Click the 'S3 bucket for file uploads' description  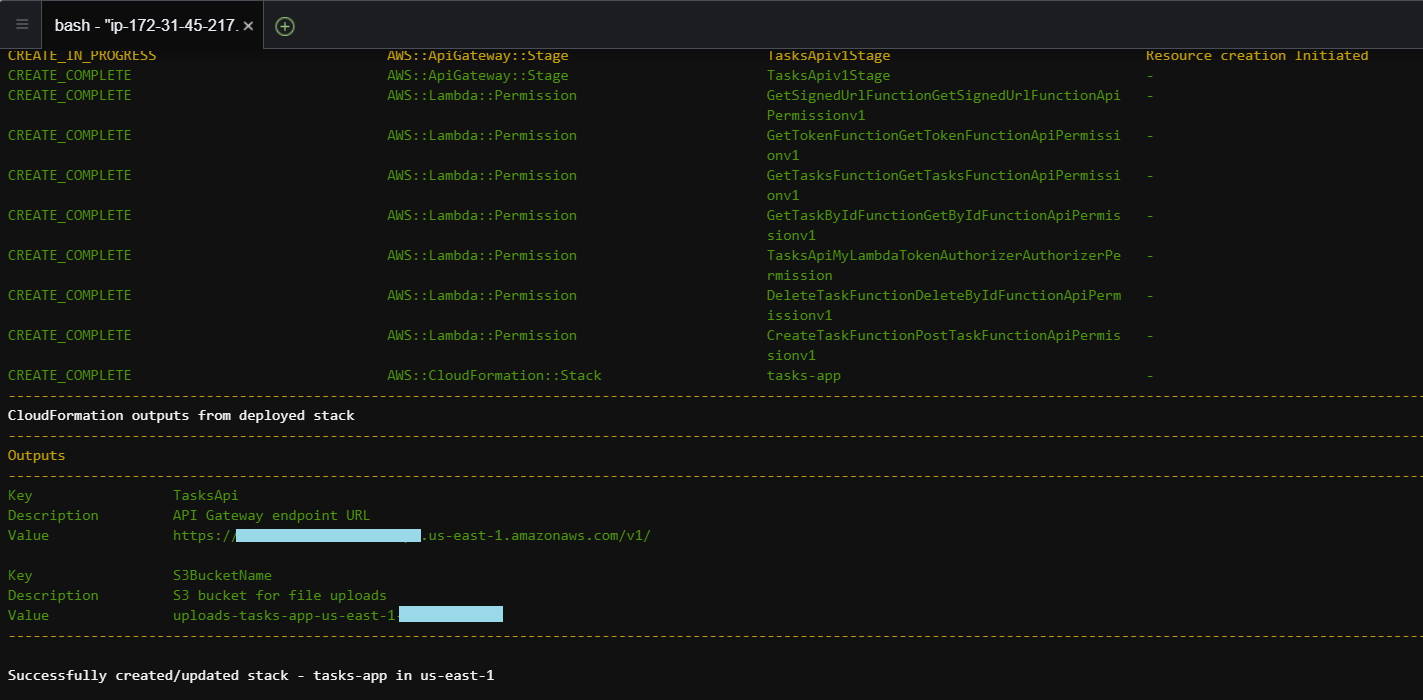click(x=279, y=596)
